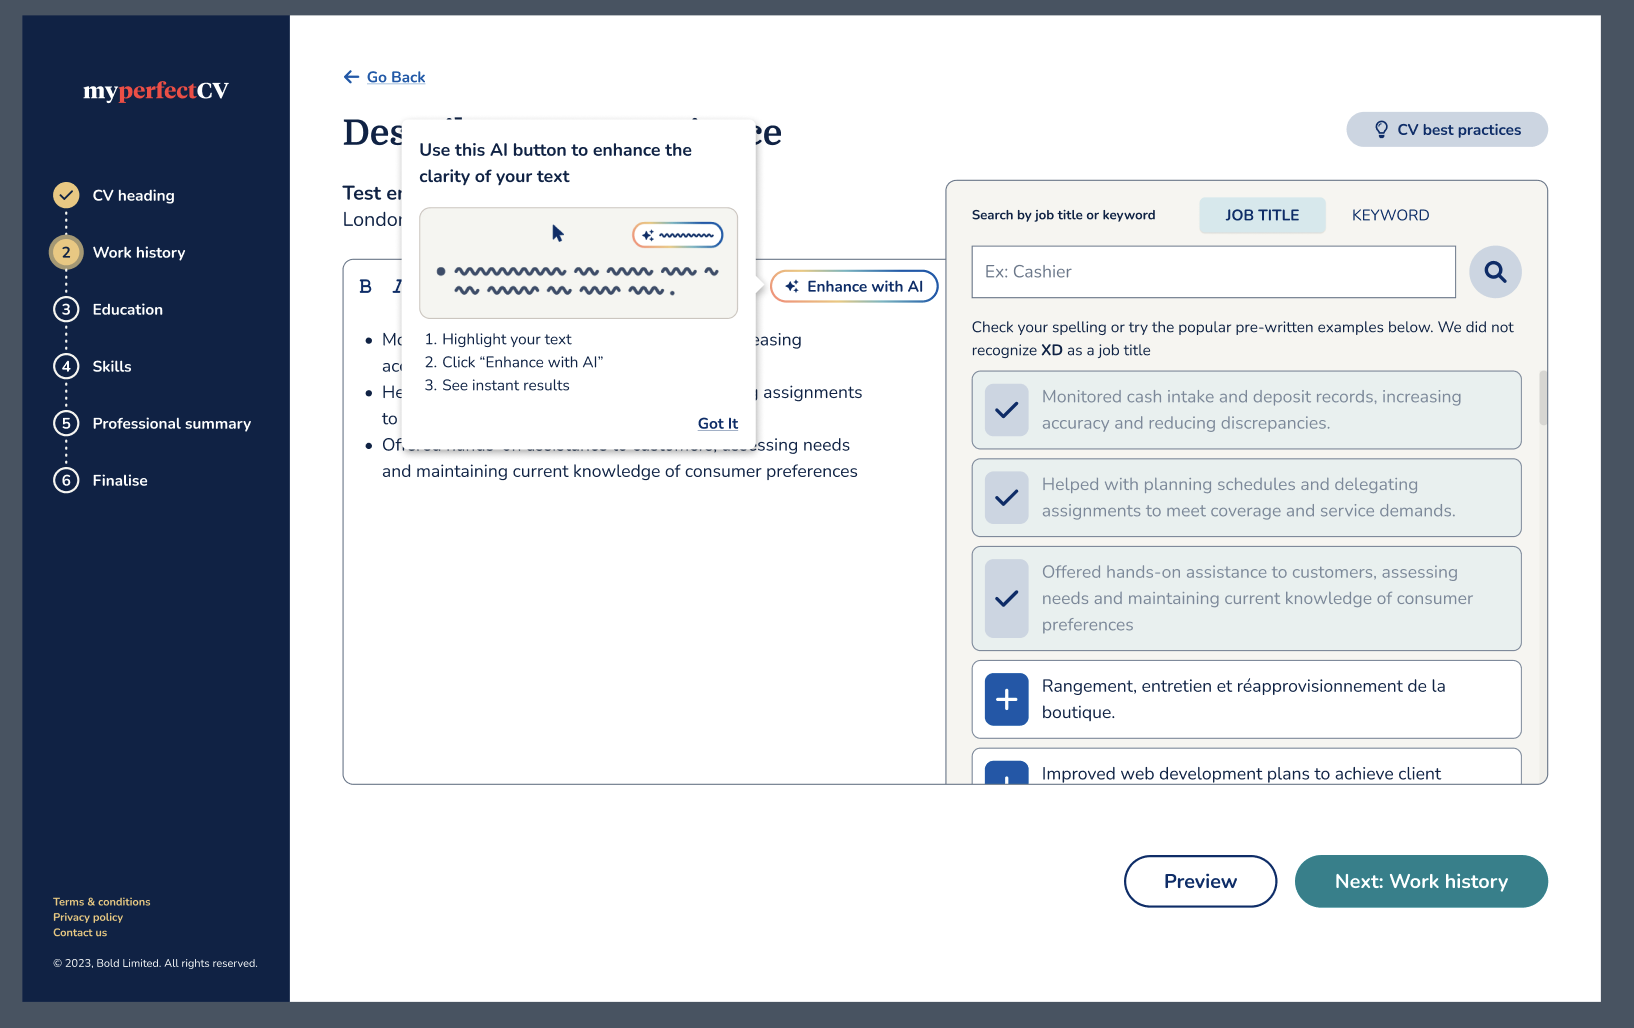Select step 4 Skills circle
Screen dimensions: 1634x1028
(66, 366)
